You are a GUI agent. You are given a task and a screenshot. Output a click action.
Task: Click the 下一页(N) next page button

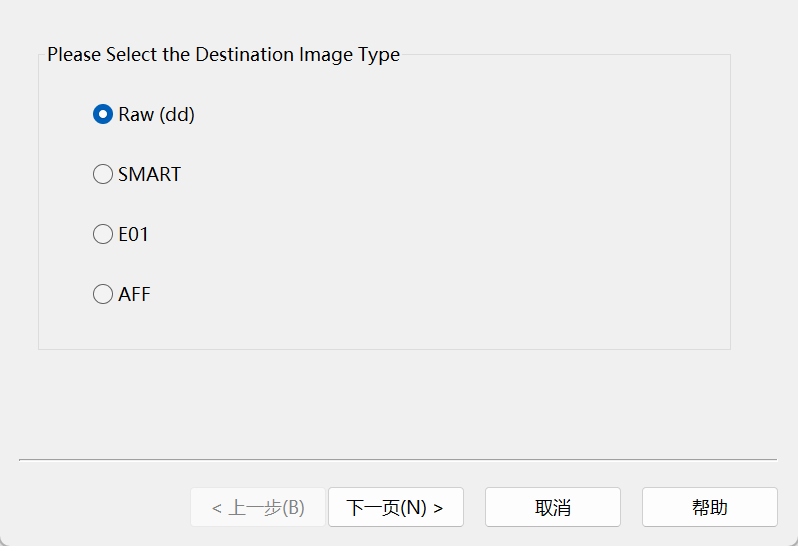click(x=396, y=507)
